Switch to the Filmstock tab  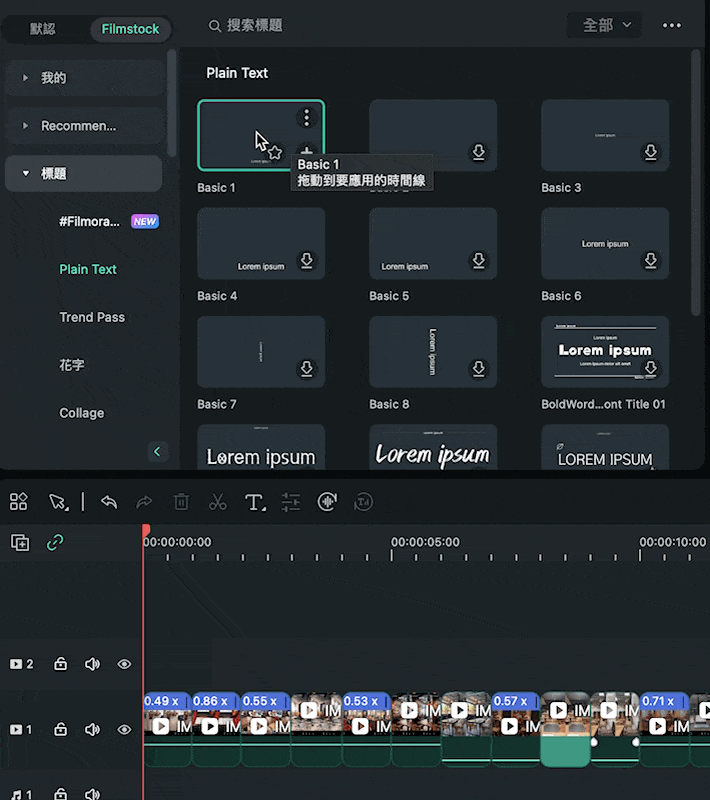(x=131, y=29)
